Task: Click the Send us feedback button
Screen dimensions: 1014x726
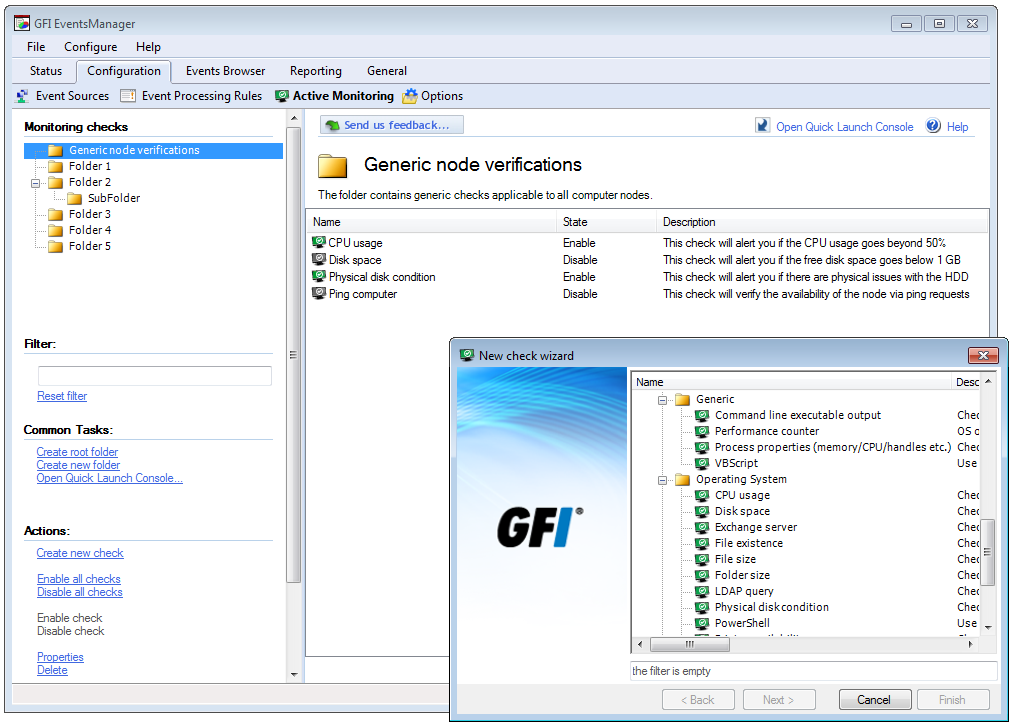Action: coord(392,125)
